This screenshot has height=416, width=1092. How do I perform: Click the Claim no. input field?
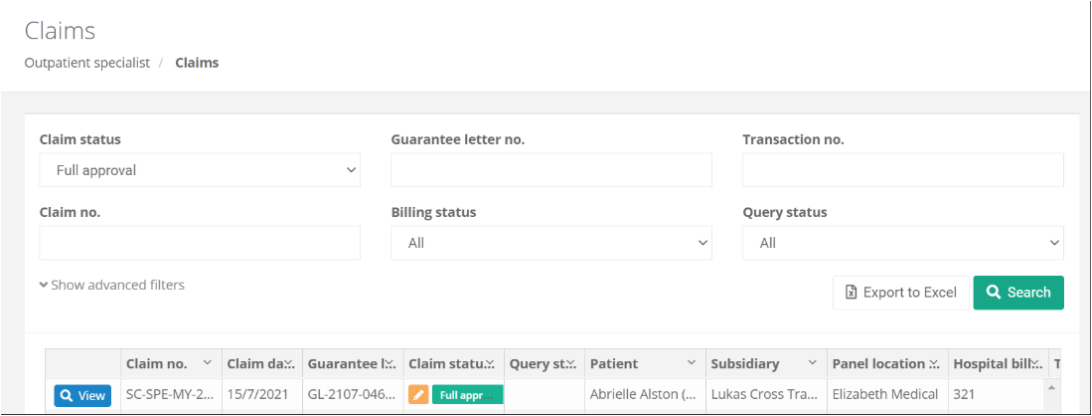coord(200,242)
